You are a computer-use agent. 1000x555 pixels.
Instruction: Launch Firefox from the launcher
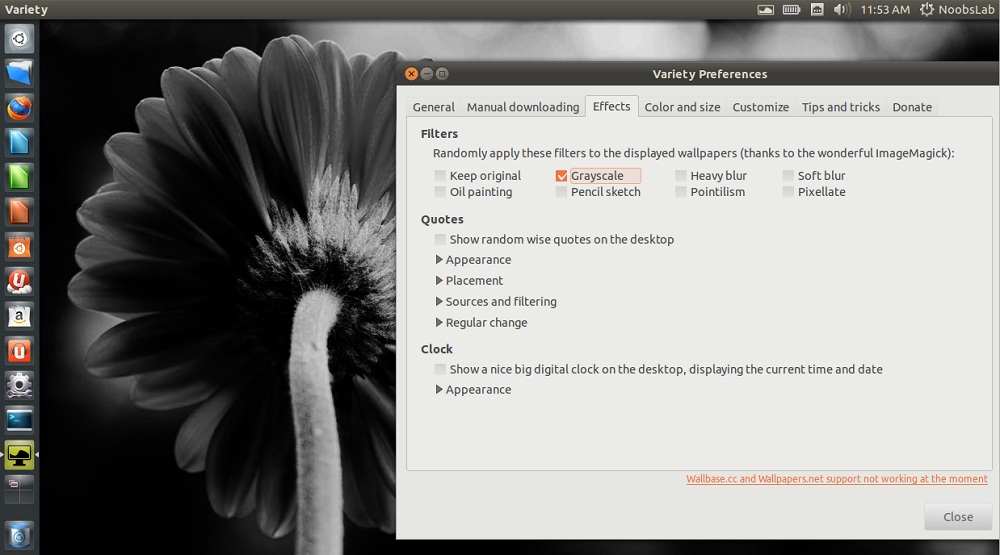(x=19, y=108)
